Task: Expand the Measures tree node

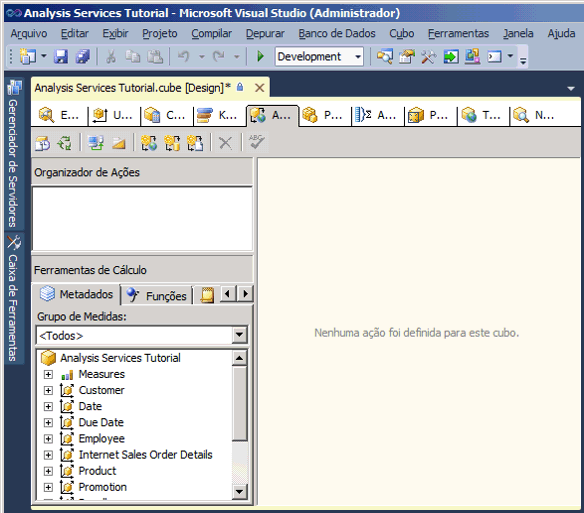Action: click(x=48, y=374)
